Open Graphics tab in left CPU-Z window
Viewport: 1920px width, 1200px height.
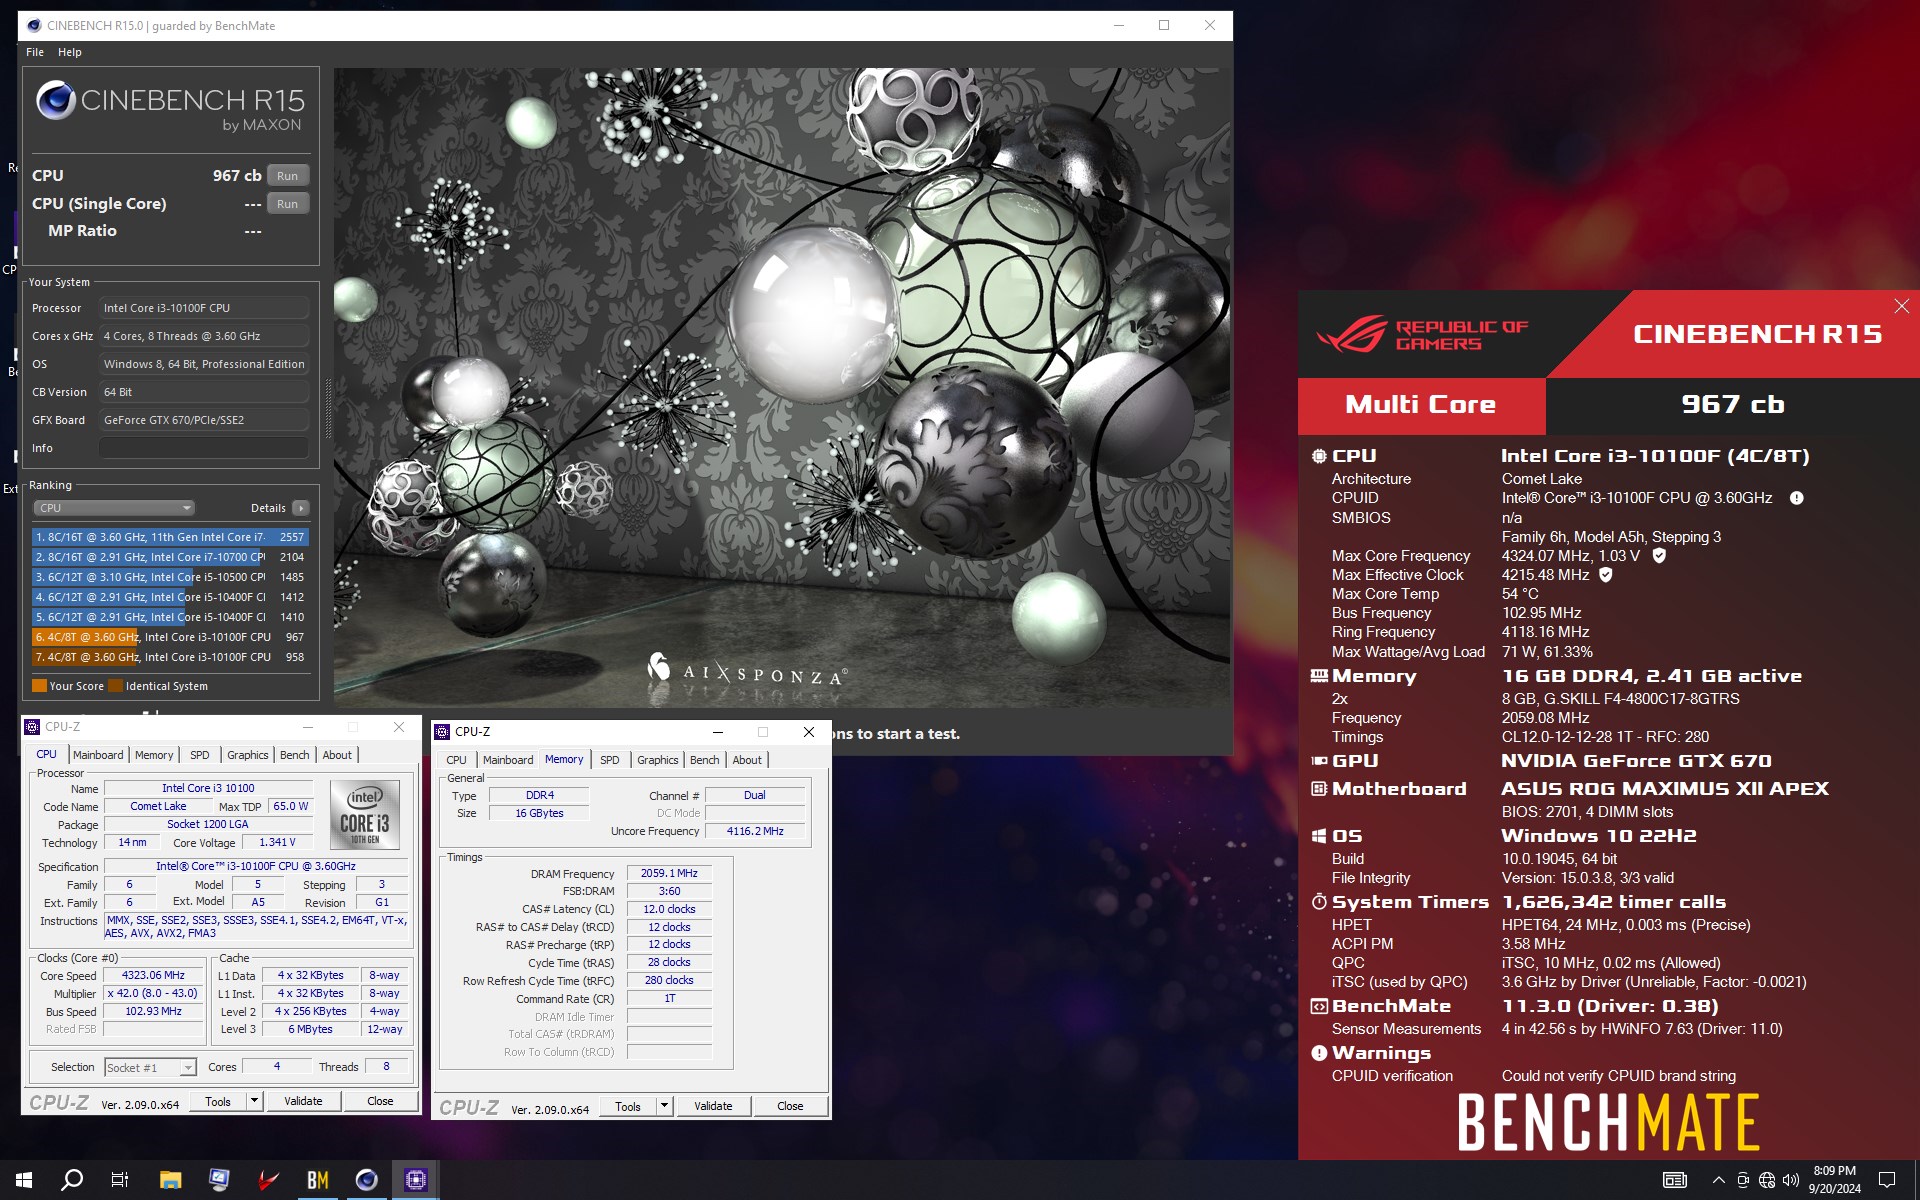(247, 755)
